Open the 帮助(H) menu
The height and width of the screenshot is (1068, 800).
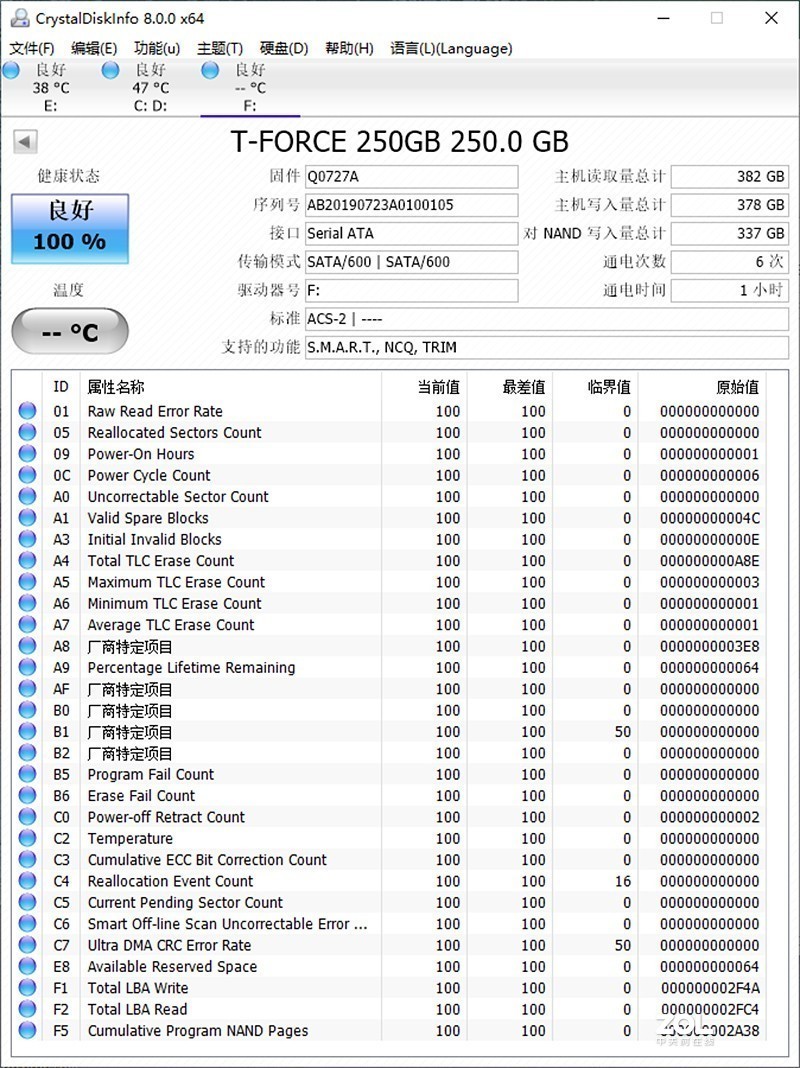tap(349, 47)
